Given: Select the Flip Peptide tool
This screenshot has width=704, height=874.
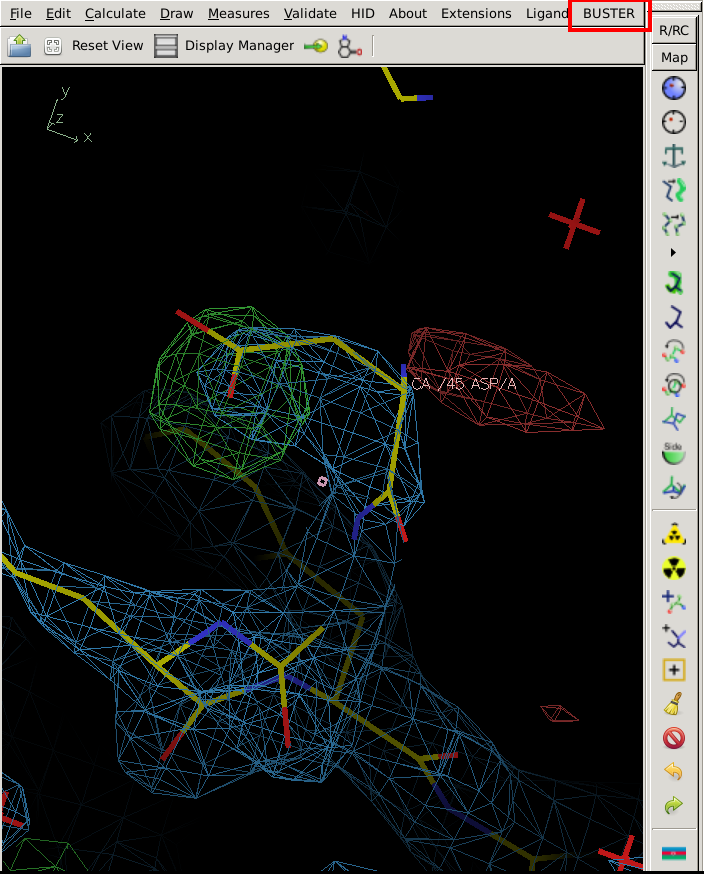Looking at the screenshot, I should 674,419.
